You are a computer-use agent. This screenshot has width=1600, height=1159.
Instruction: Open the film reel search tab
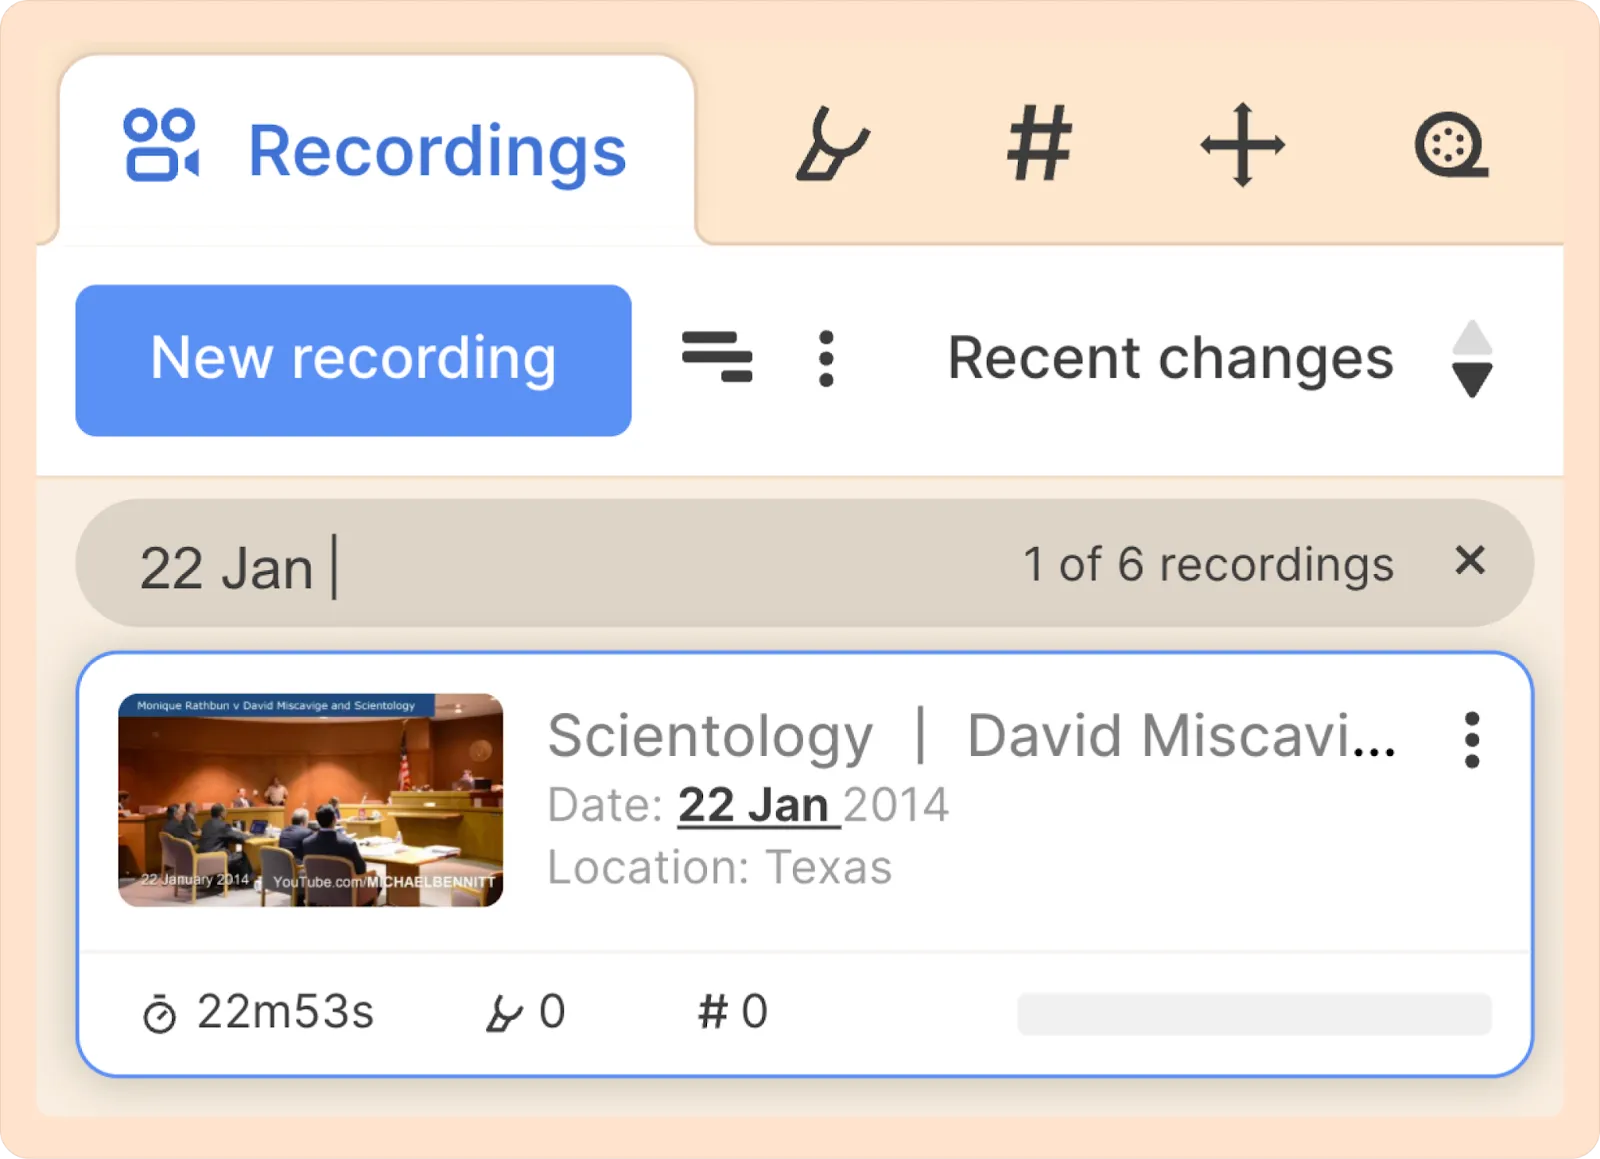[1451, 146]
